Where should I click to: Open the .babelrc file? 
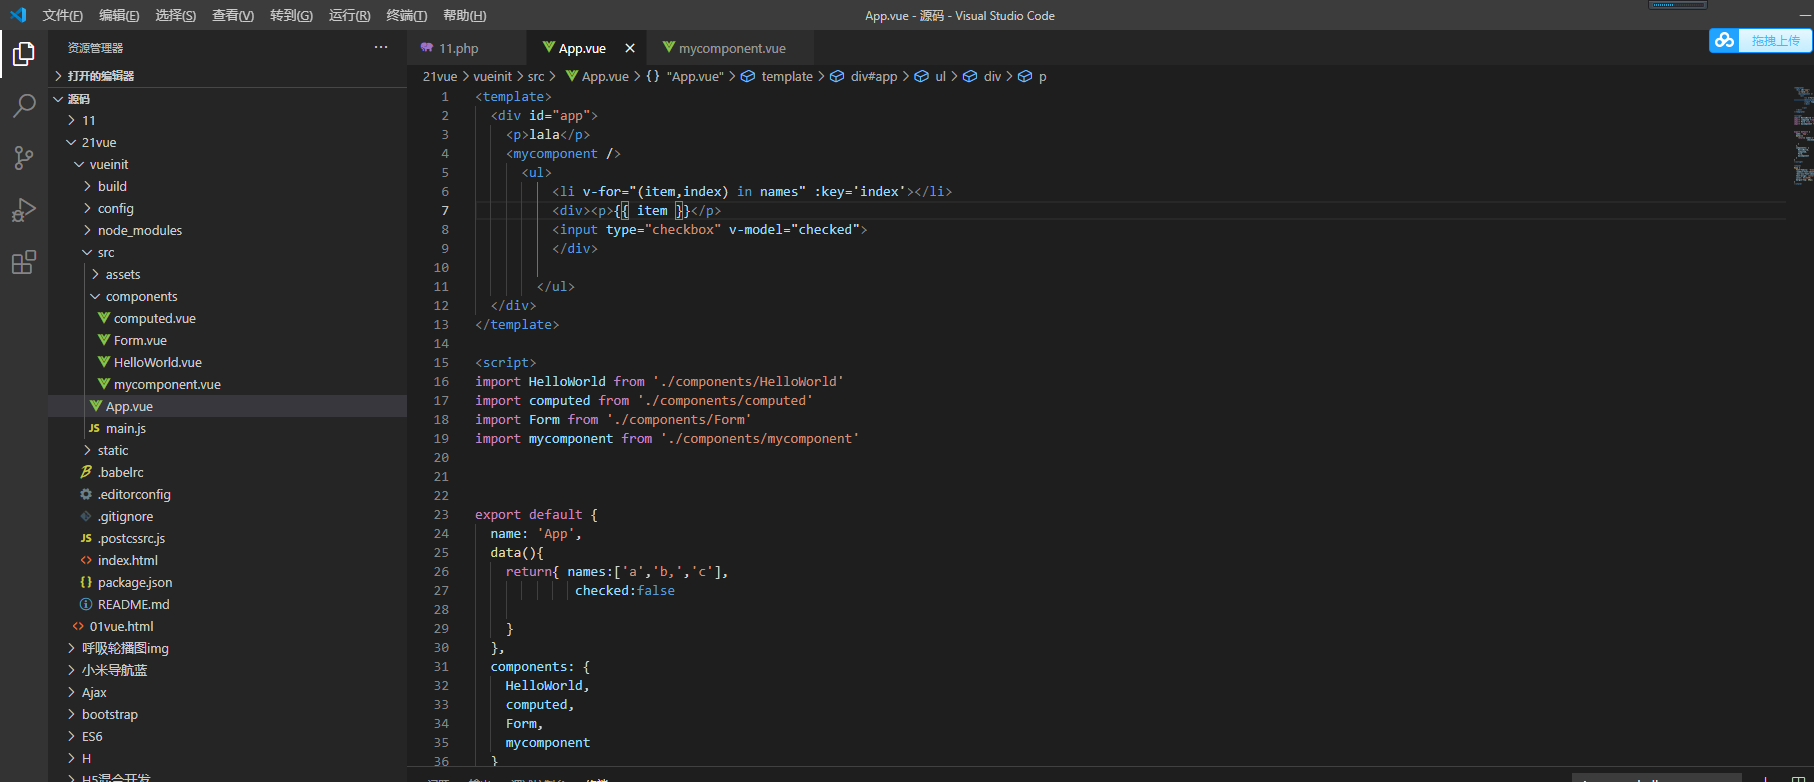(x=228, y=472)
